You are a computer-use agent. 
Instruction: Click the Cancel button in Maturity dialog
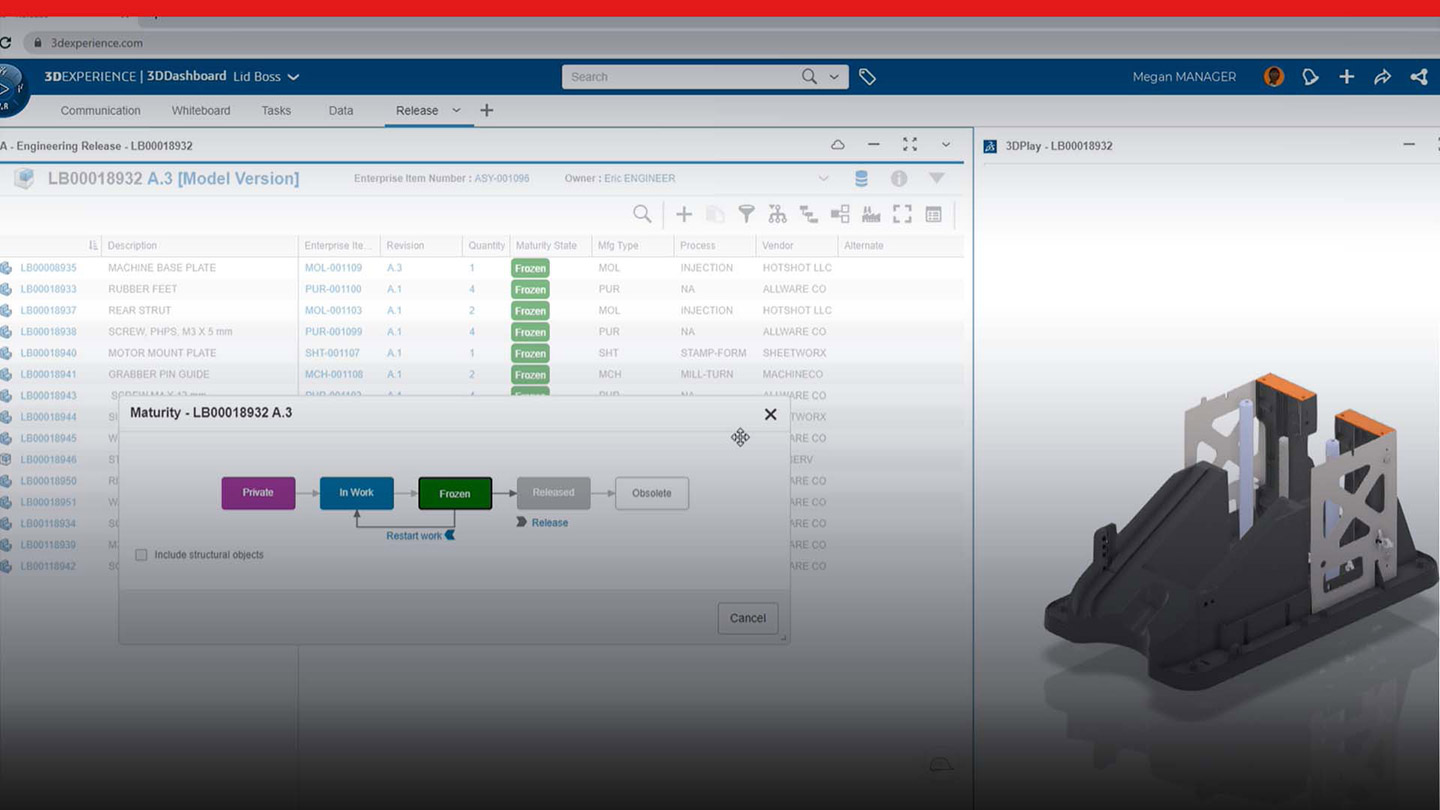tap(747, 618)
